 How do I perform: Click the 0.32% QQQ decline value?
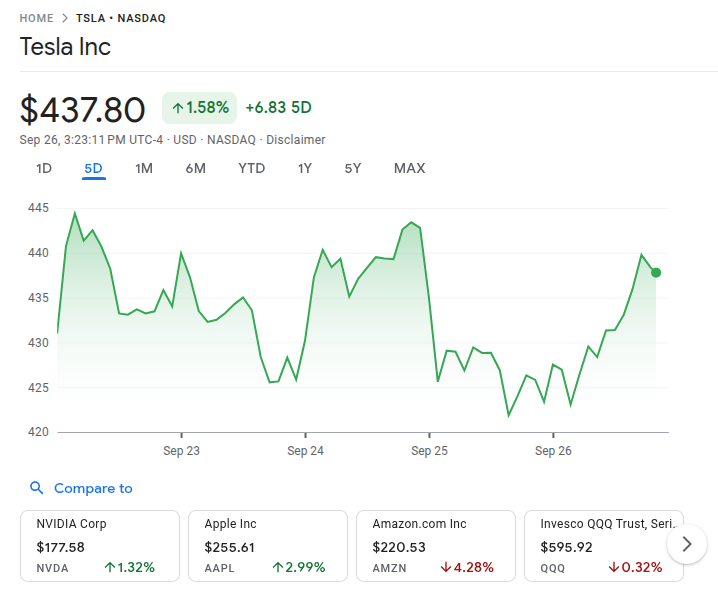coord(642,568)
